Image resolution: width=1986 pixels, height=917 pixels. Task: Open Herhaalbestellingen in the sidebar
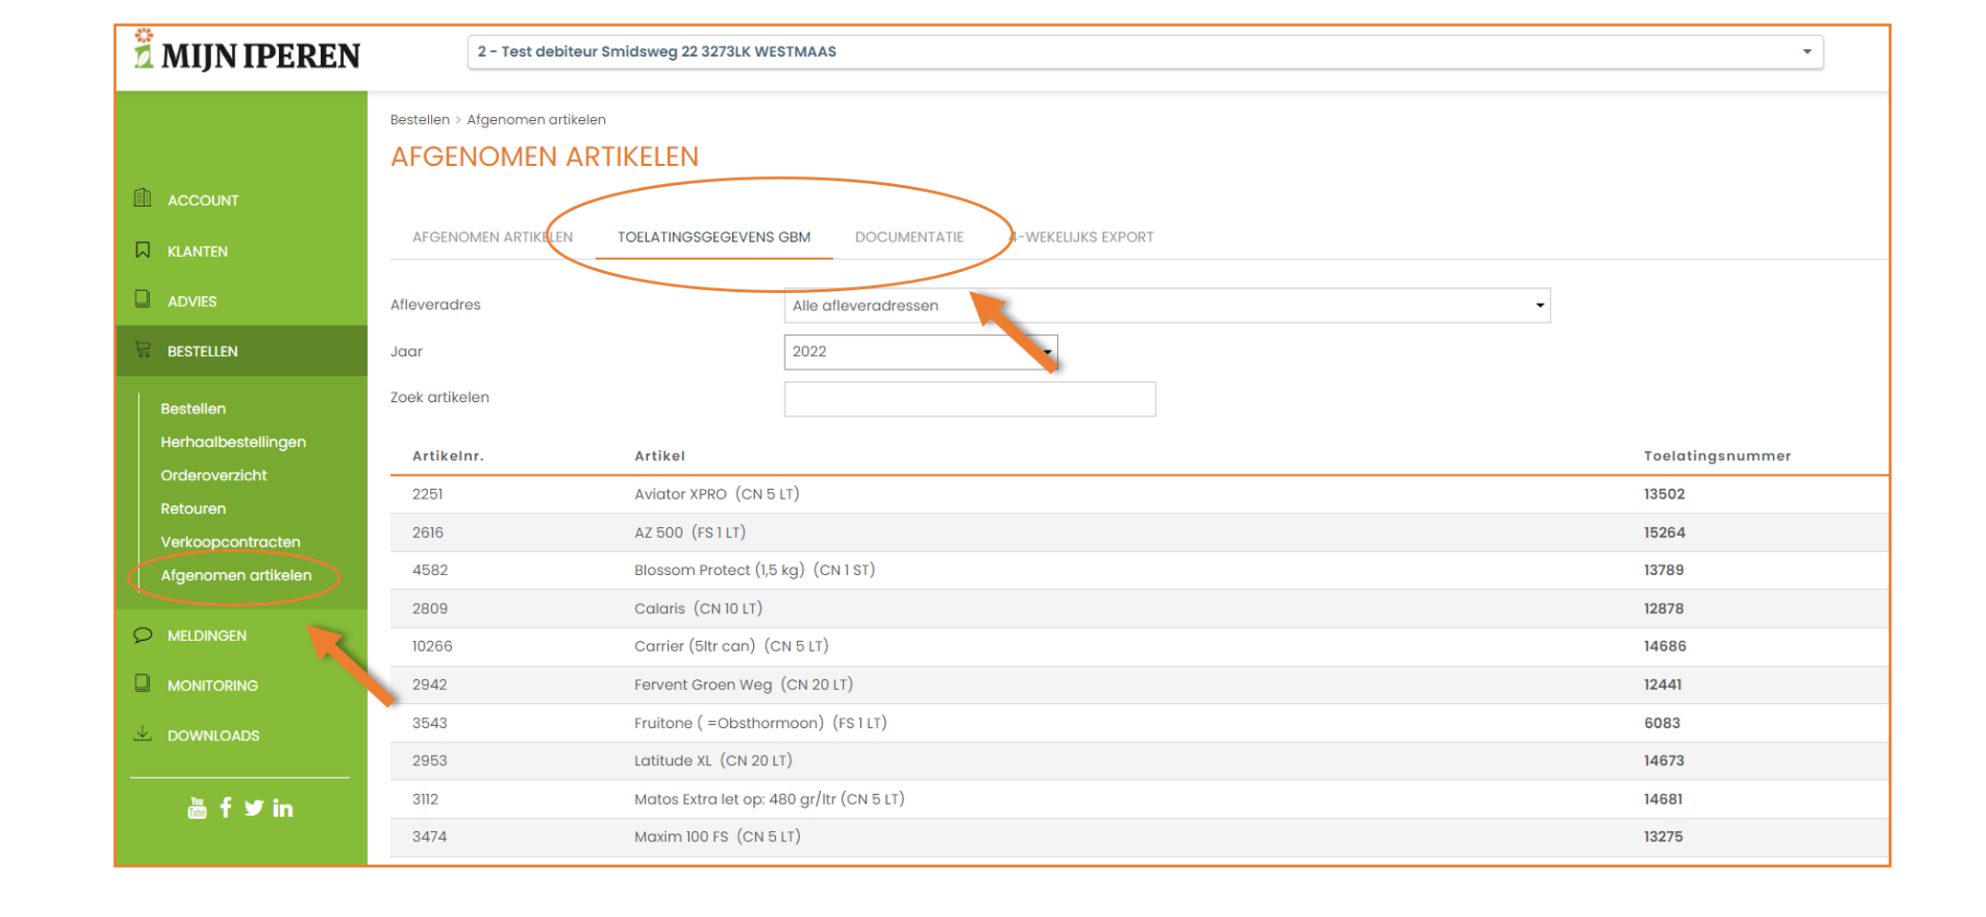(233, 442)
